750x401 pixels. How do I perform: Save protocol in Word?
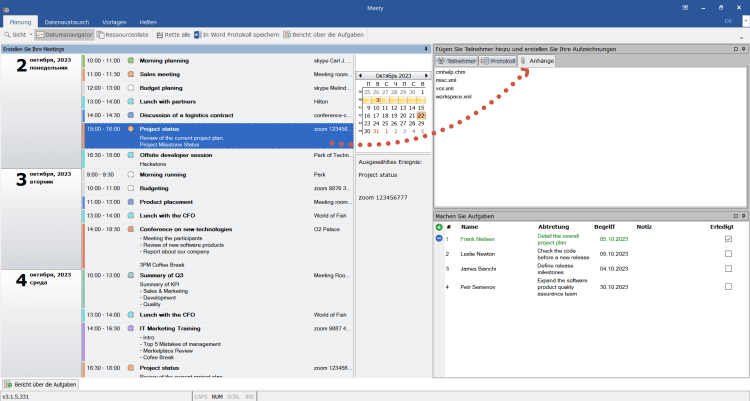pyautogui.click(x=236, y=35)
